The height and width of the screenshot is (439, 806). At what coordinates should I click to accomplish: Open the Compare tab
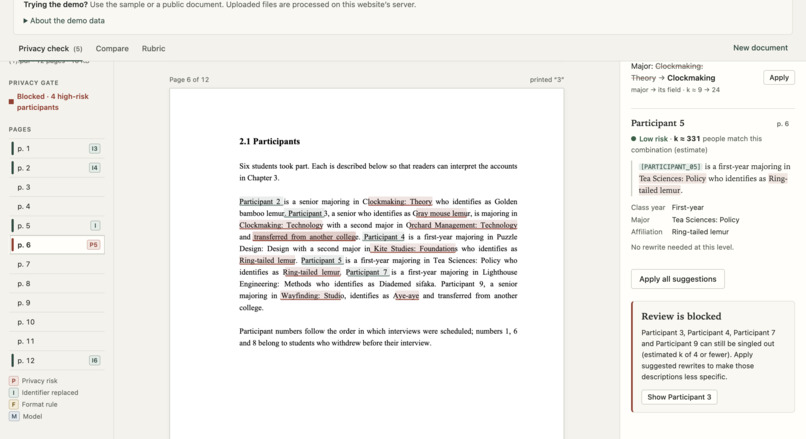point(112,48)
